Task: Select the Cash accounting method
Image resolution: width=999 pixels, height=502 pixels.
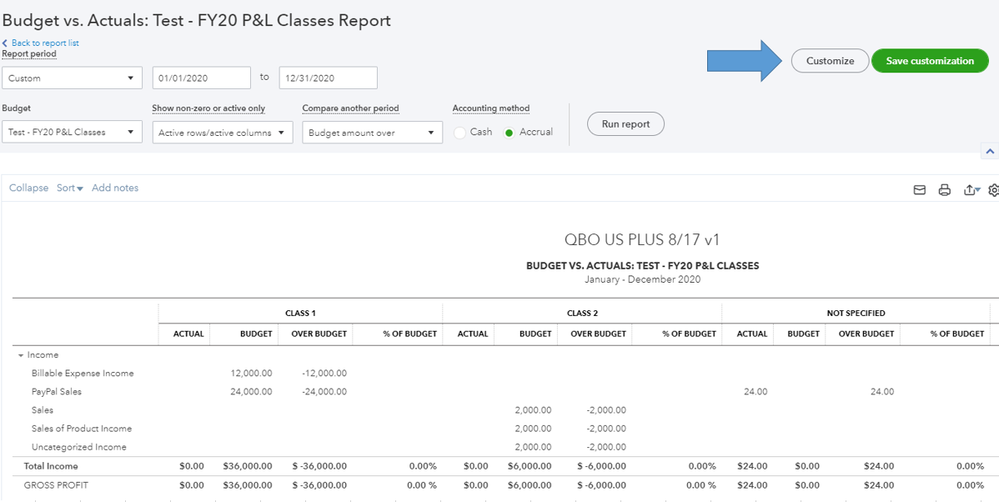Action: point(461,132)
